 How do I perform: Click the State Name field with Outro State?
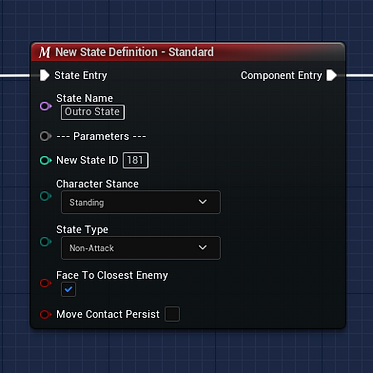[x=93, y=112]
